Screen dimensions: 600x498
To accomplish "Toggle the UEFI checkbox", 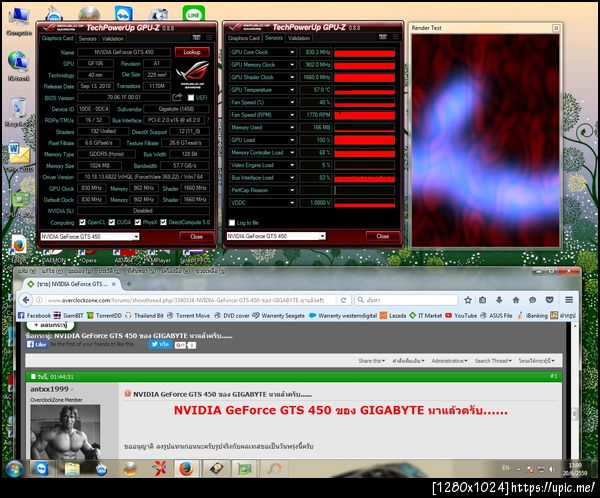I will (191, 98).
